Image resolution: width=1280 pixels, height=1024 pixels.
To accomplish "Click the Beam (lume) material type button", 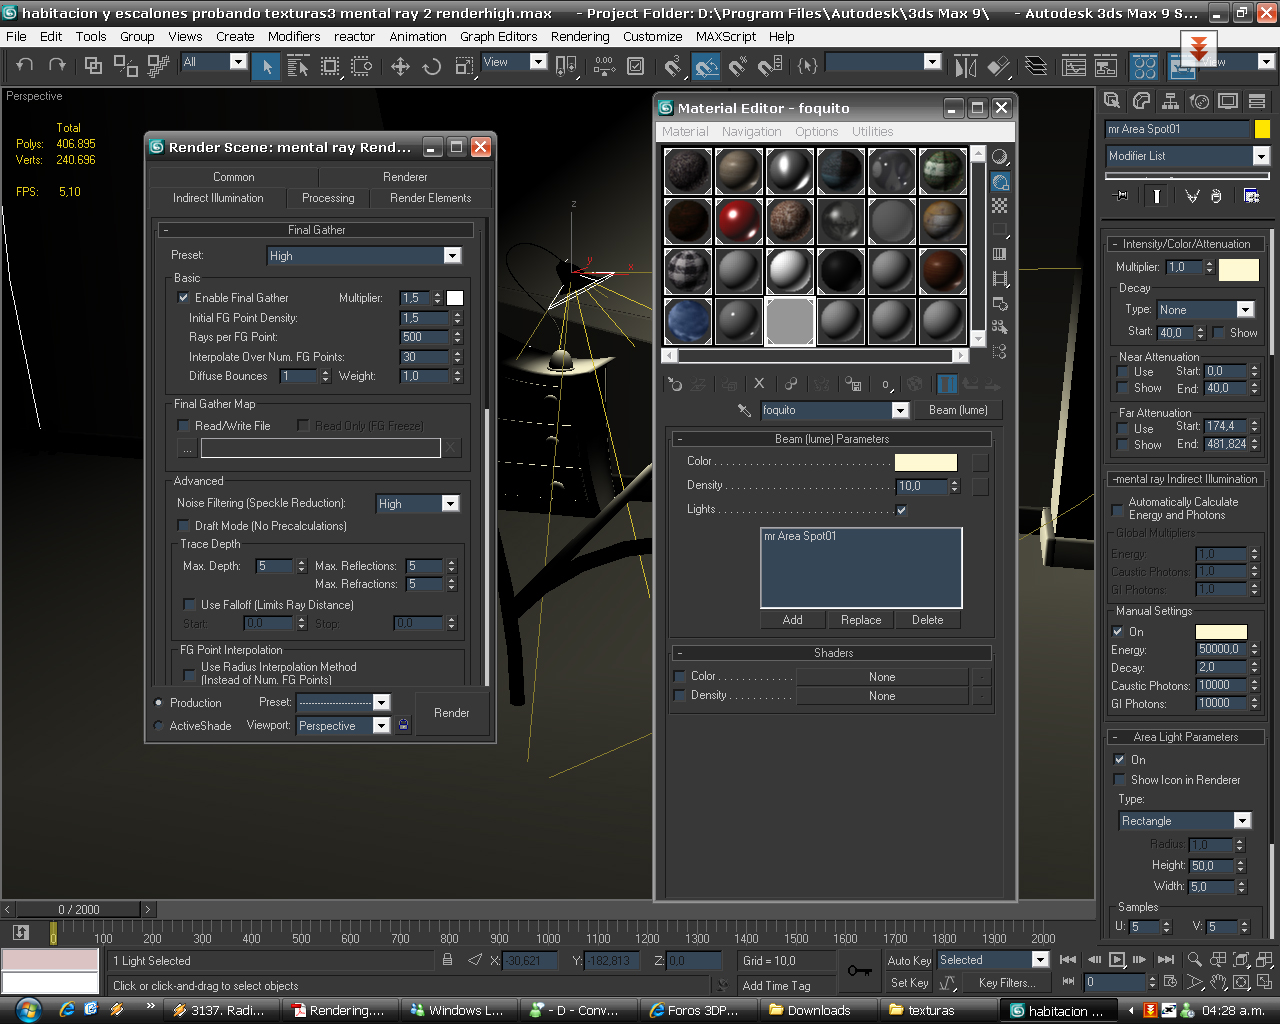I will pyautogui.click(x=958, y=410).
